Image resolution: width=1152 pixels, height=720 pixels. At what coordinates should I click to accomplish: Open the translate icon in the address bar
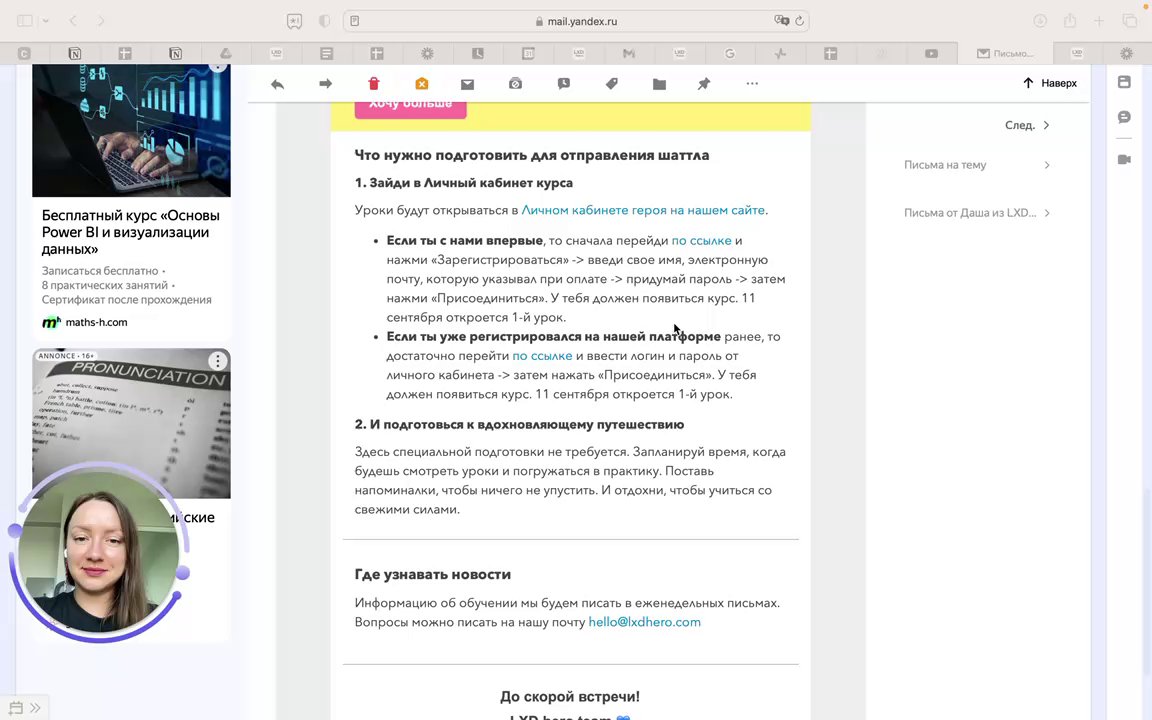[782, 21]
